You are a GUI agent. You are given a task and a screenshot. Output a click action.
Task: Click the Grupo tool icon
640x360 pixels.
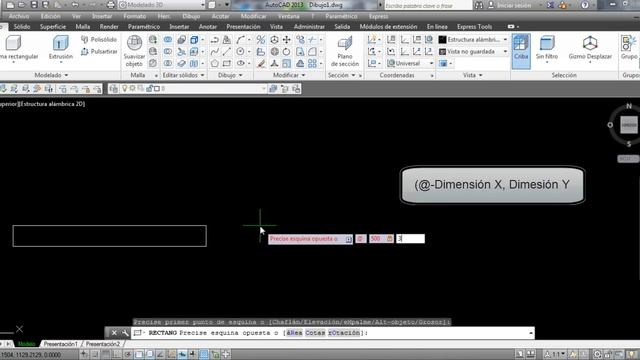(629, 47)
